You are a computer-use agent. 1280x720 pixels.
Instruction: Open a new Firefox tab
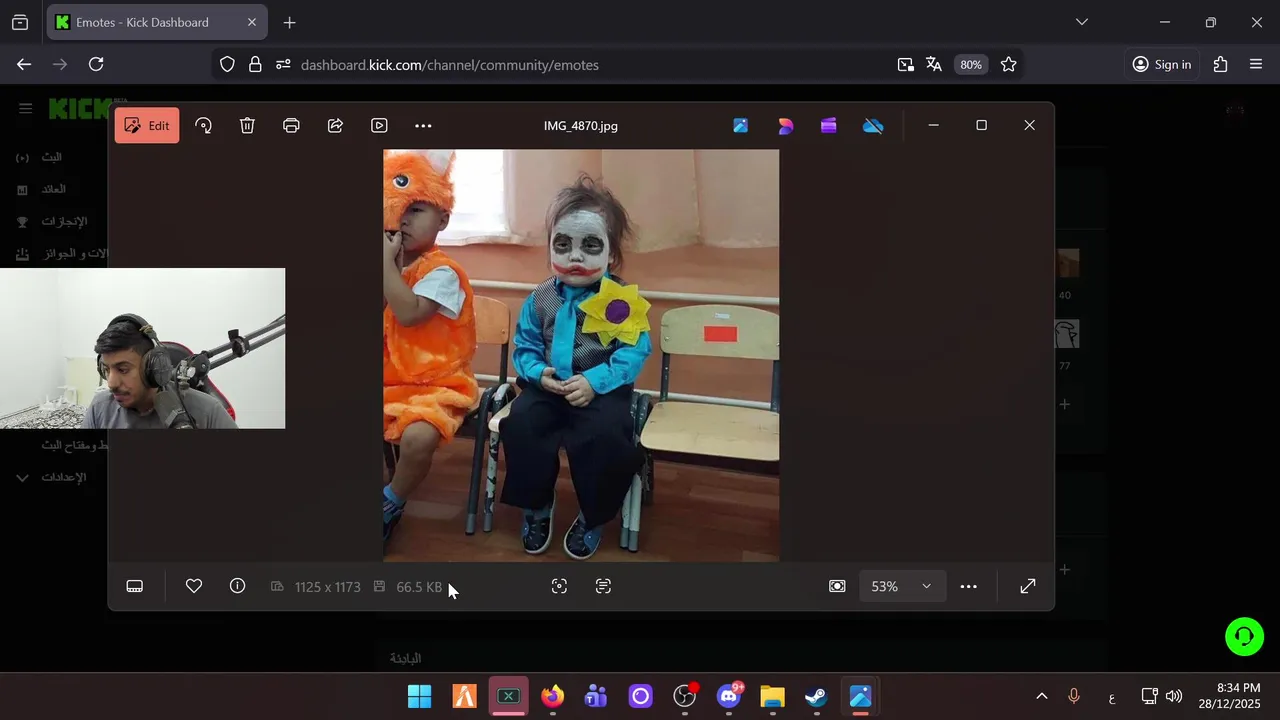click(x=289, y=22)
